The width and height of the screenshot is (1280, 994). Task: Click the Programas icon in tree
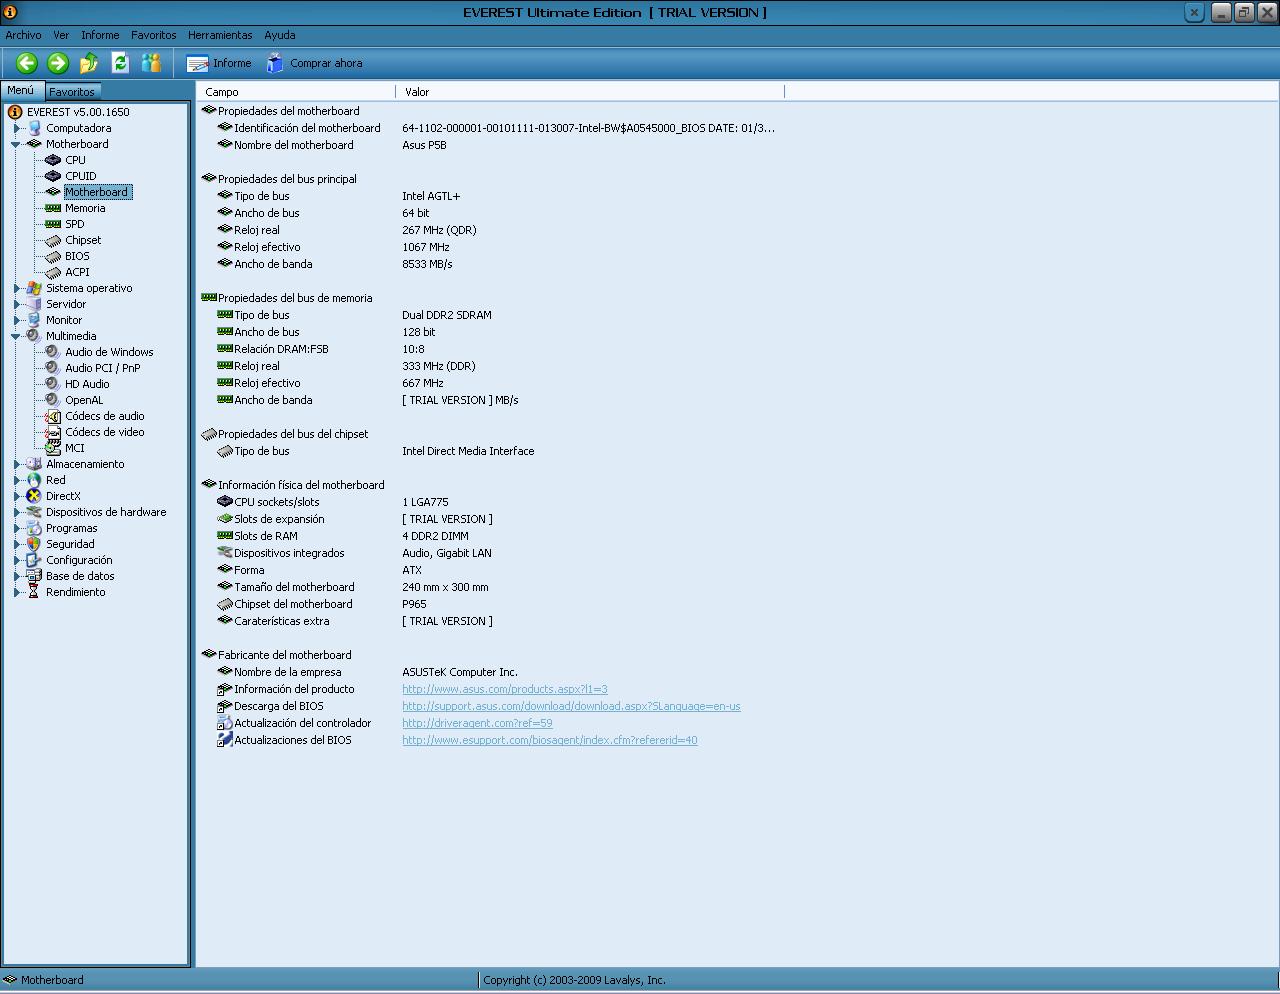[34, 528]
